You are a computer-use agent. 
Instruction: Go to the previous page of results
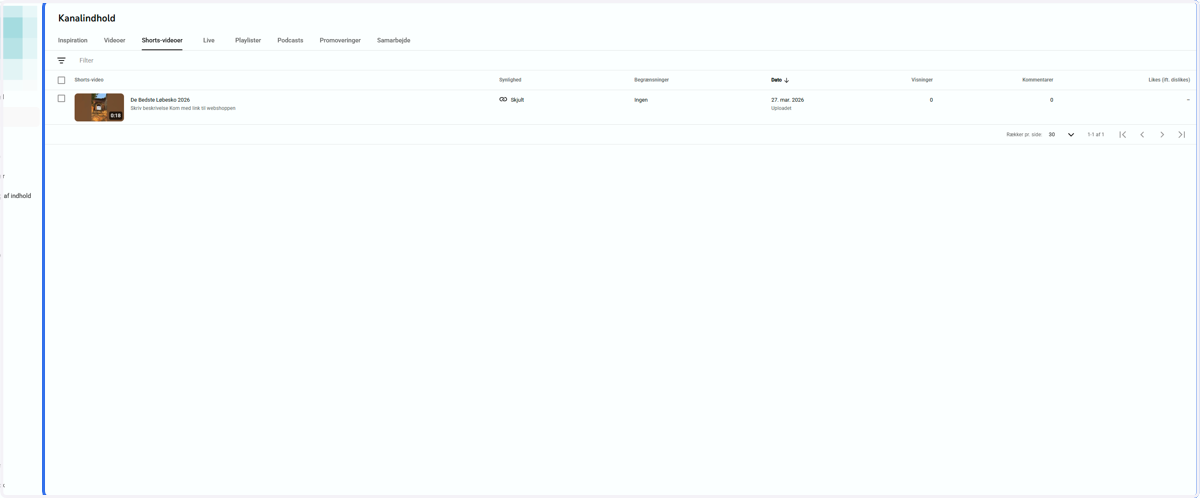coord(1142,134)
